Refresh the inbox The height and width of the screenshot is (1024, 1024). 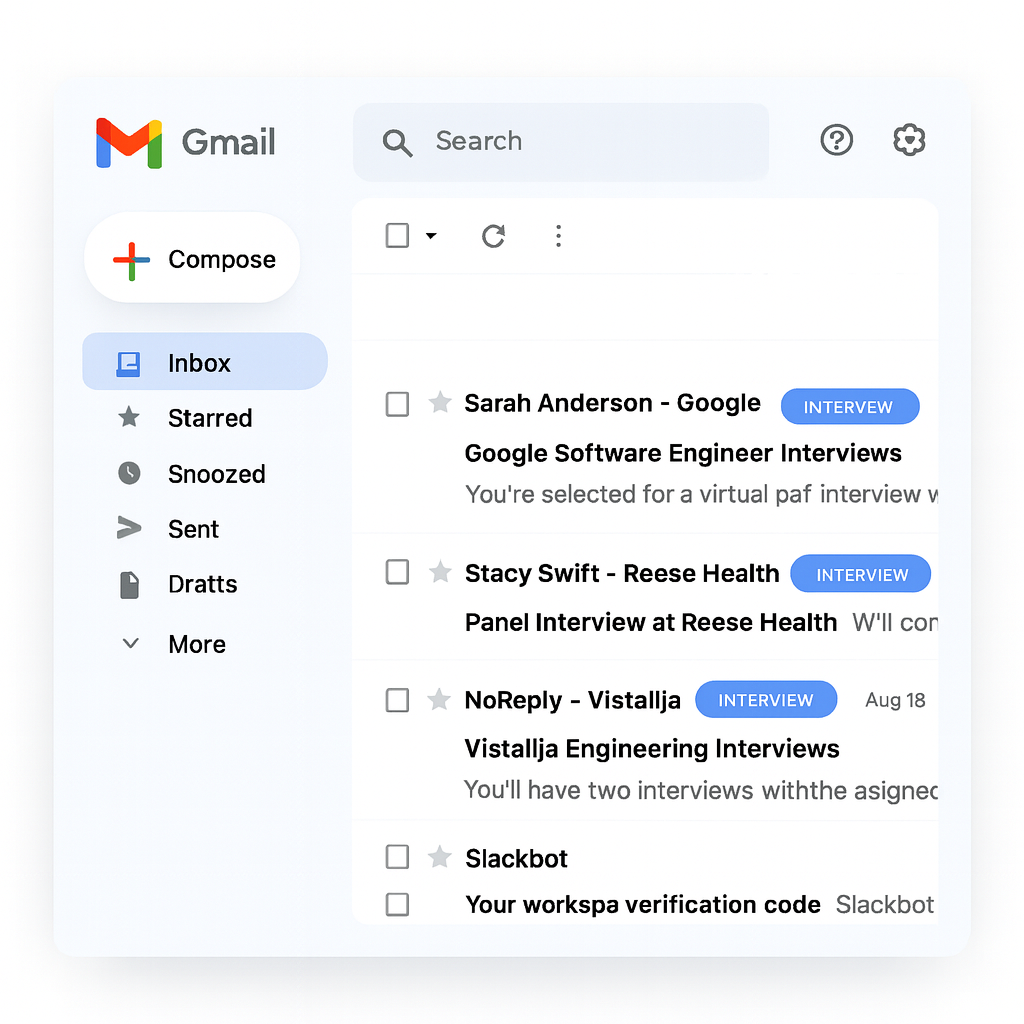tap(493, 236)
